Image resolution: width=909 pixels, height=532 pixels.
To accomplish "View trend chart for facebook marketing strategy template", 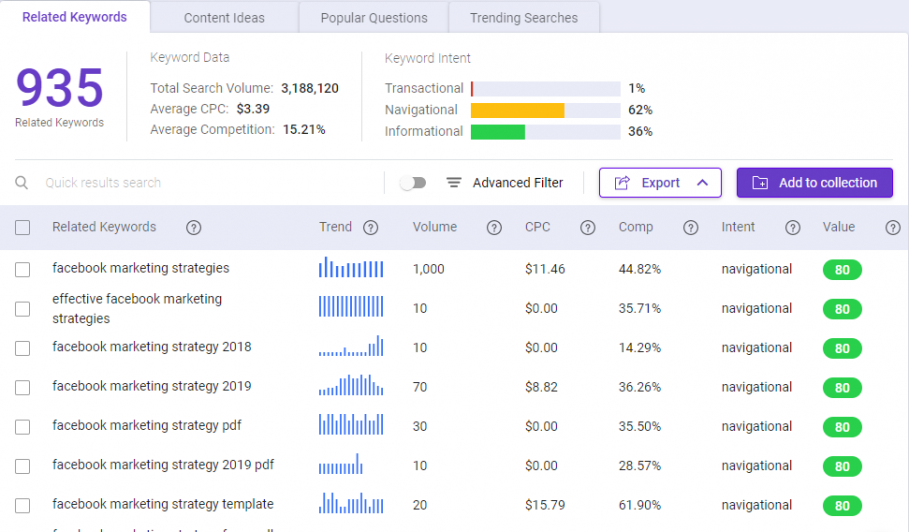I will pos(351,503).
